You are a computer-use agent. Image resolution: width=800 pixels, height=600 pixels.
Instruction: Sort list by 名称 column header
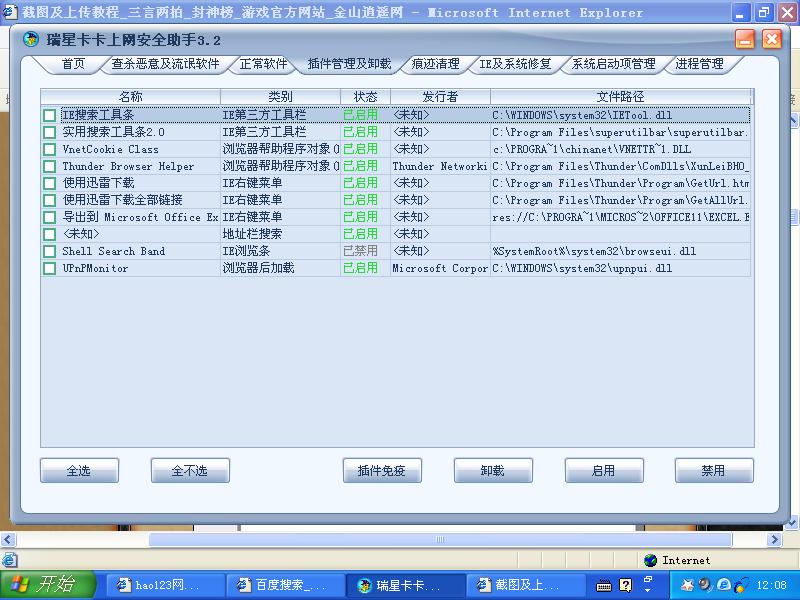coord(131,96)
